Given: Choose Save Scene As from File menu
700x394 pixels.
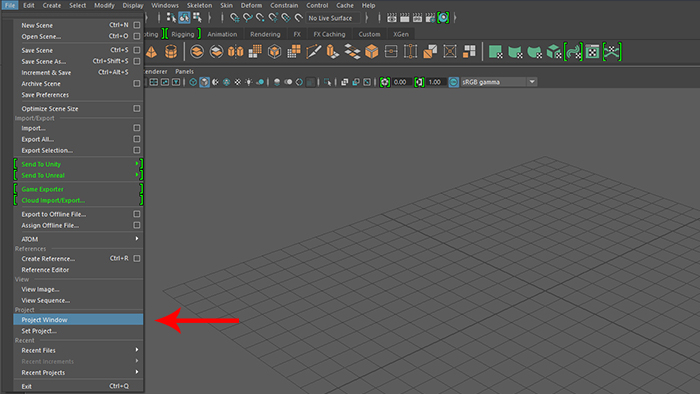Looking at the screenshot, I should (78, 62).
